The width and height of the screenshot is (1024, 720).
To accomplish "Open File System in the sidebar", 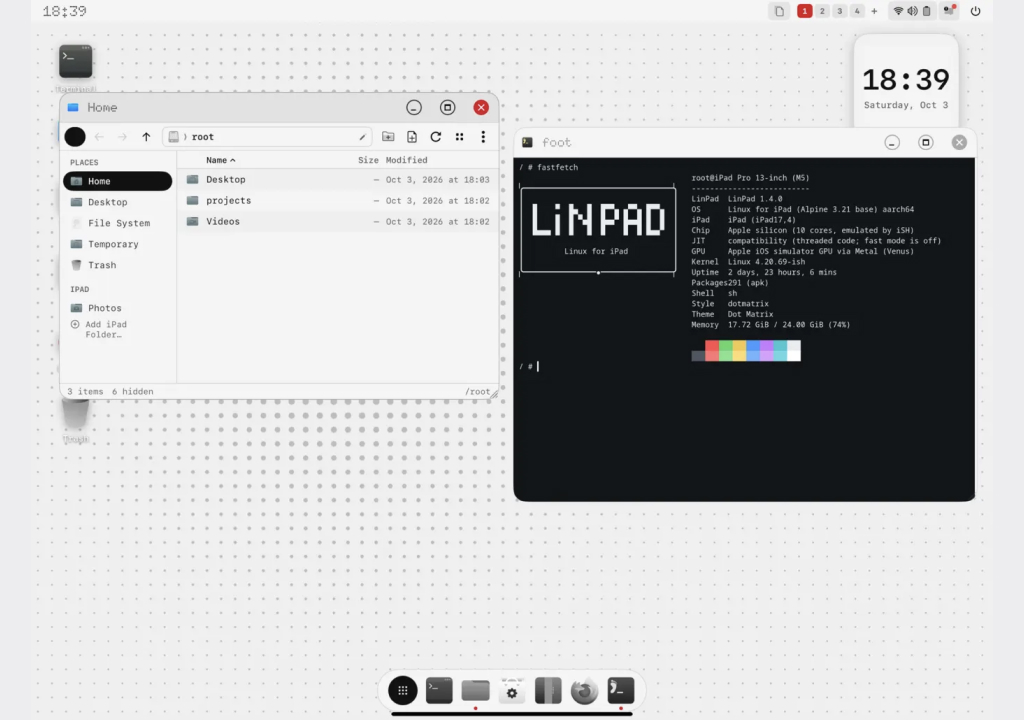I will coord(118,223).
